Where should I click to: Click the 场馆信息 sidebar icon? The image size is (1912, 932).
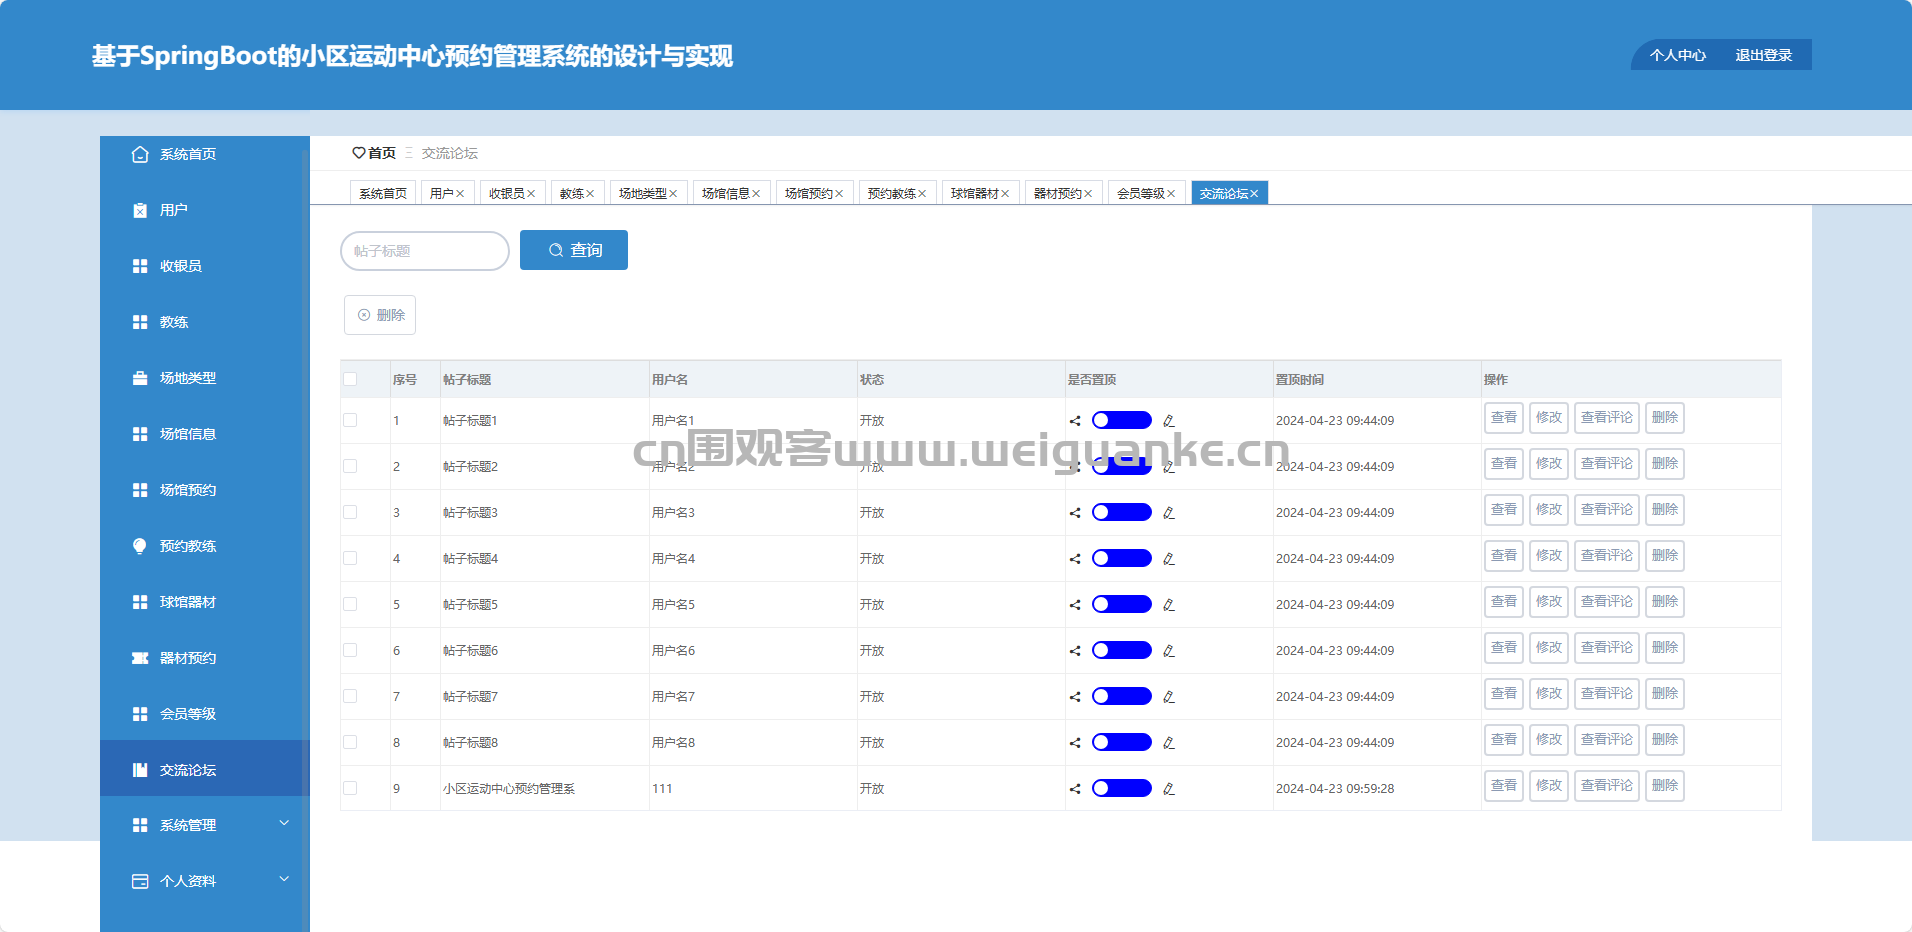(140, 434)
